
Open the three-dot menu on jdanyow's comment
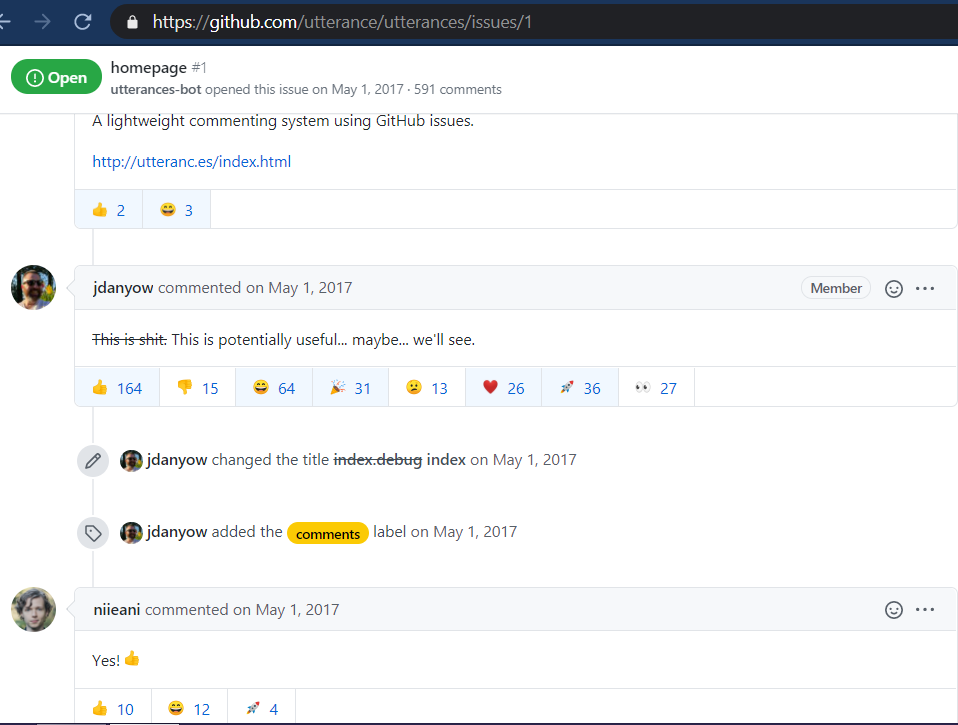(925, 288)
